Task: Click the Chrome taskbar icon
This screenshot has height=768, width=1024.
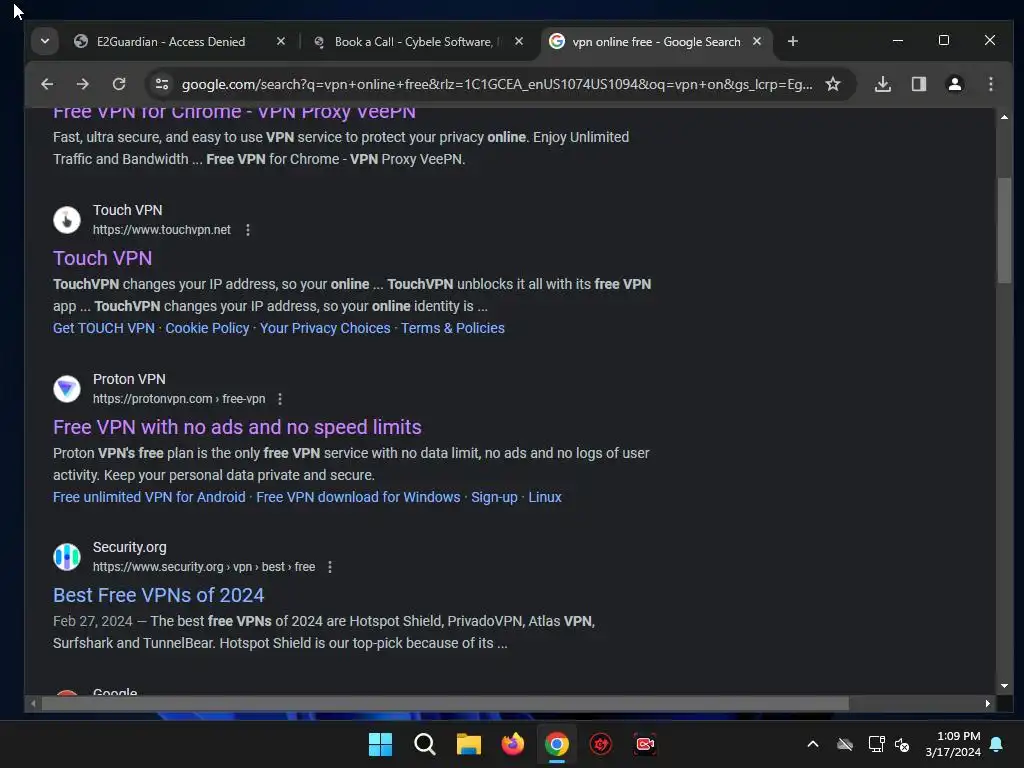Action: coord(556,744)
